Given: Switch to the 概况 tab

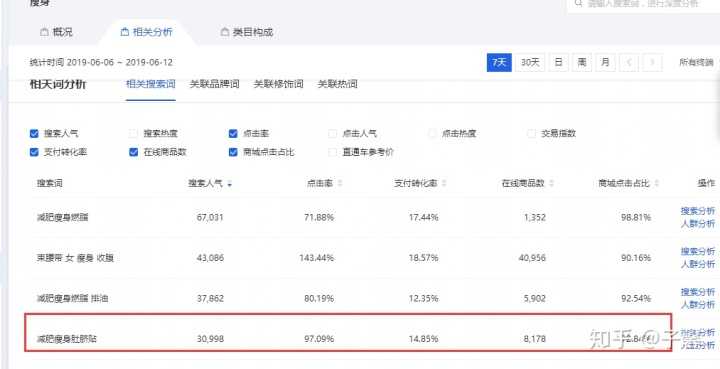Looking at the screenshot, I should coord(56,32).
